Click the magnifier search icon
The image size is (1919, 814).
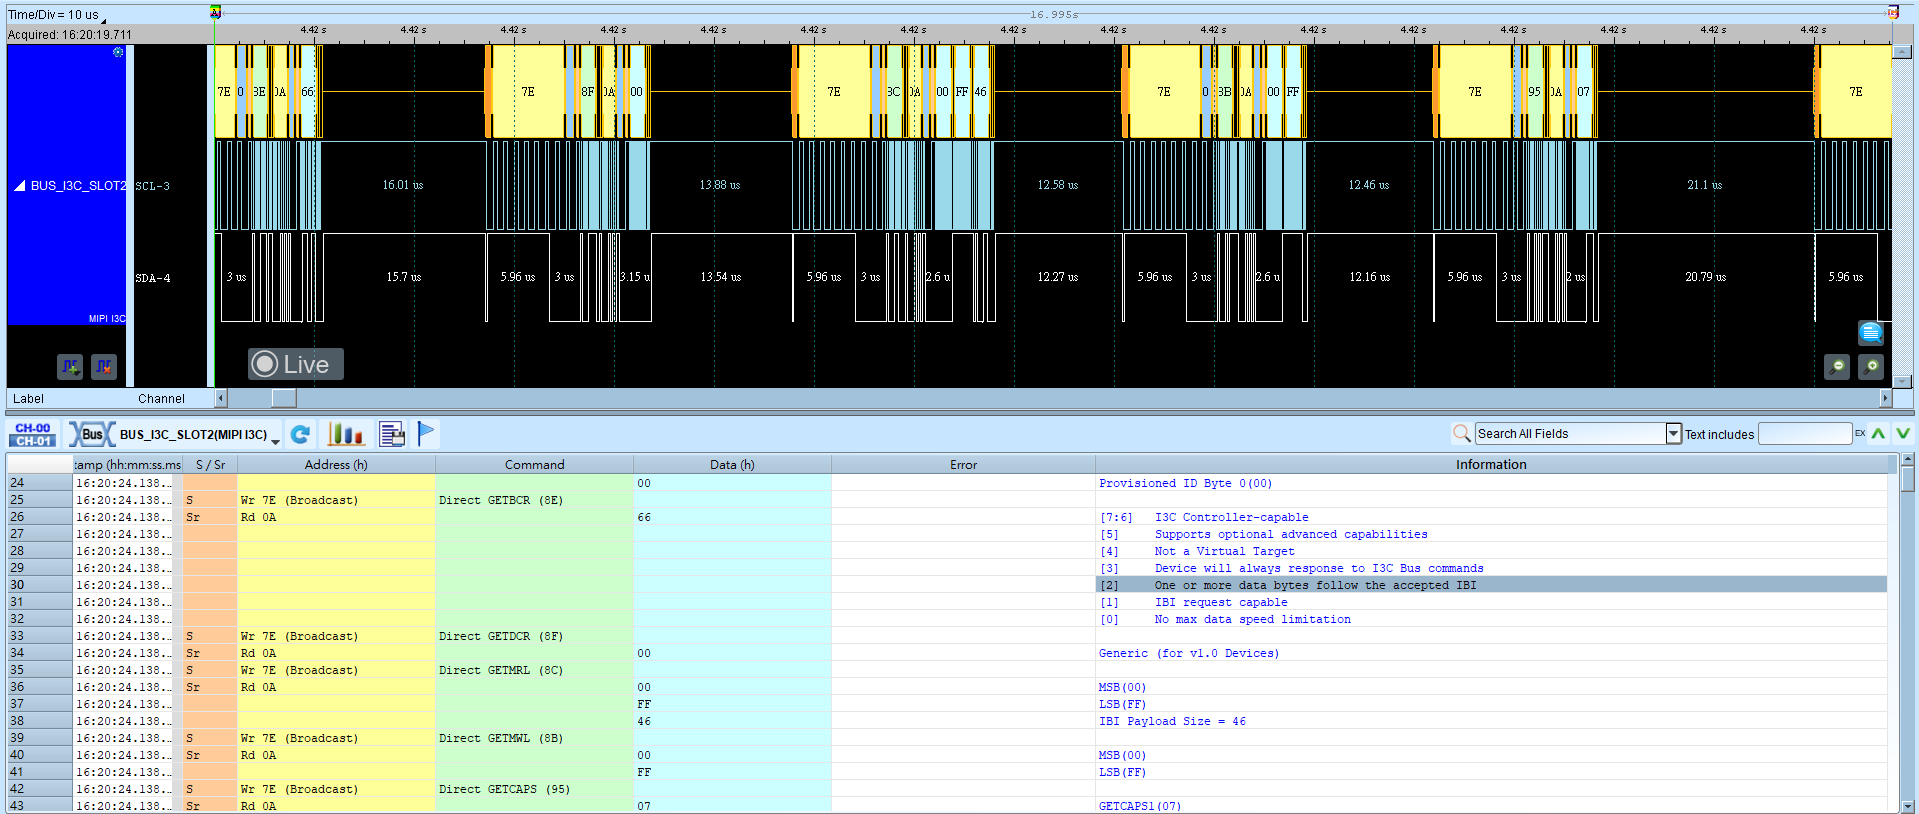point(1462,433)
